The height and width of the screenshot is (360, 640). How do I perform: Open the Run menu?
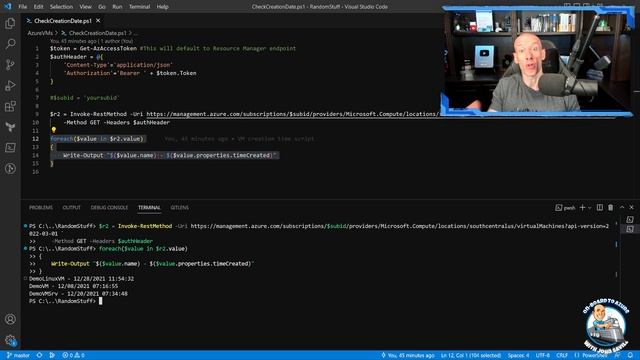(x=117, y=7)
